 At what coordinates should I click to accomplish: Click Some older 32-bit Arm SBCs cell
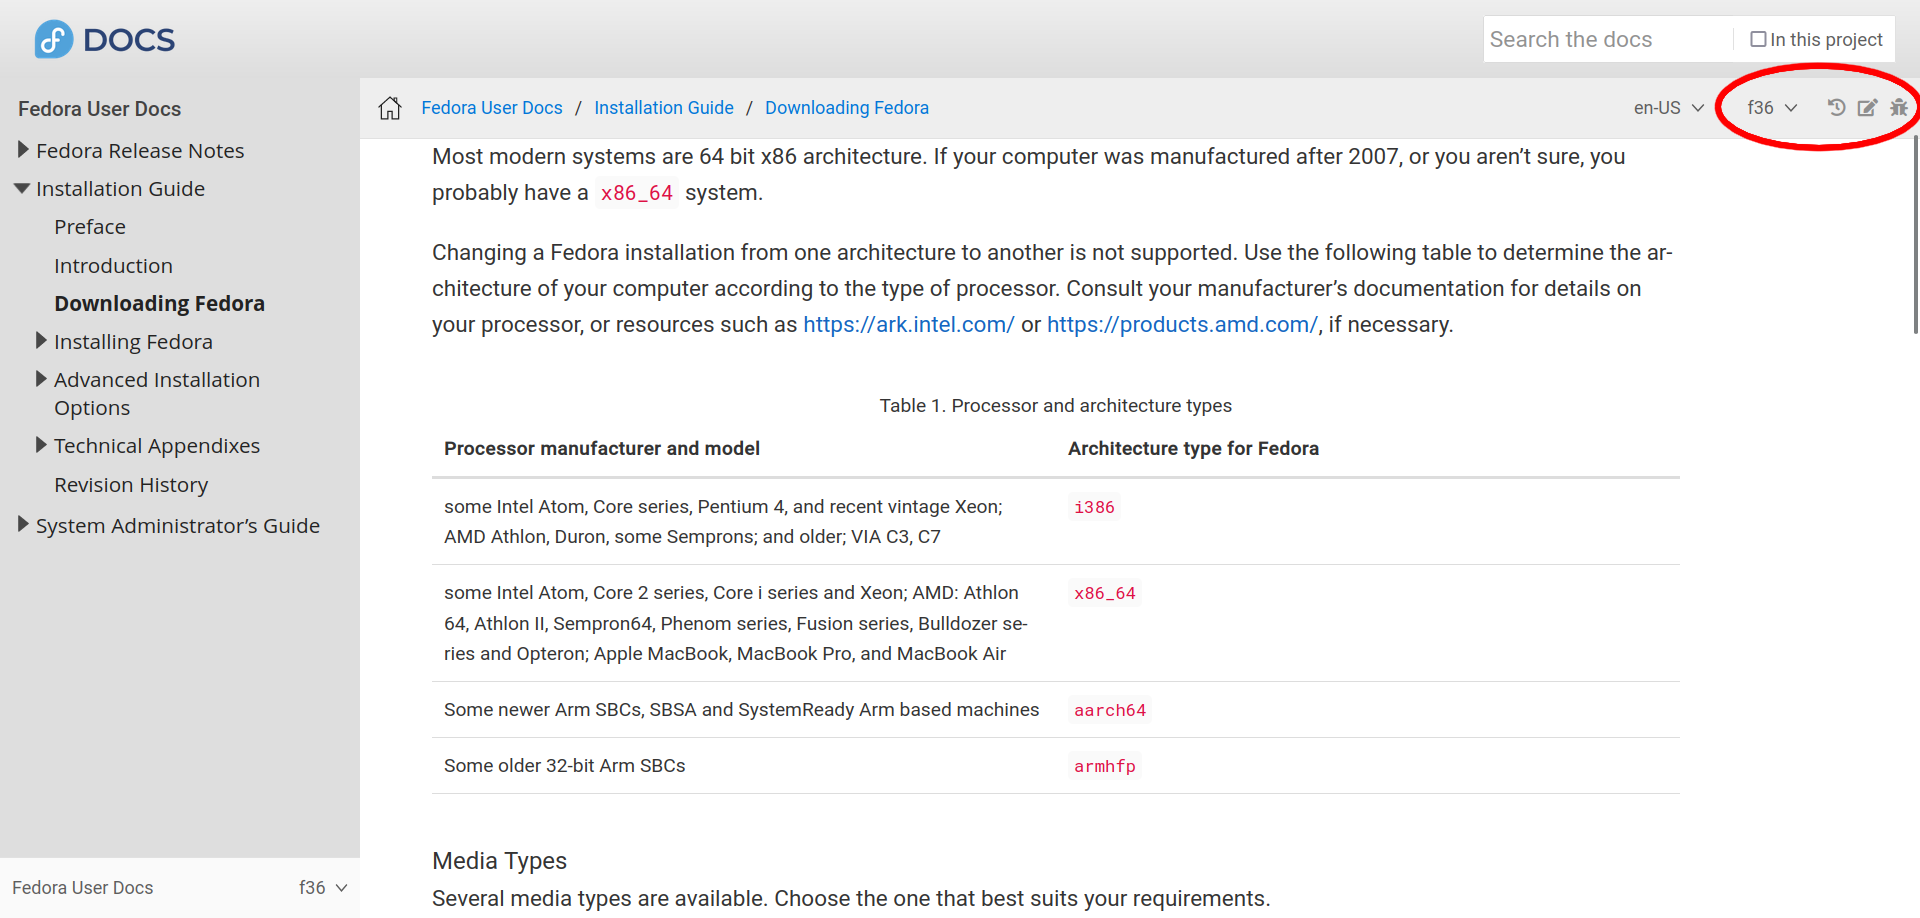565,766
